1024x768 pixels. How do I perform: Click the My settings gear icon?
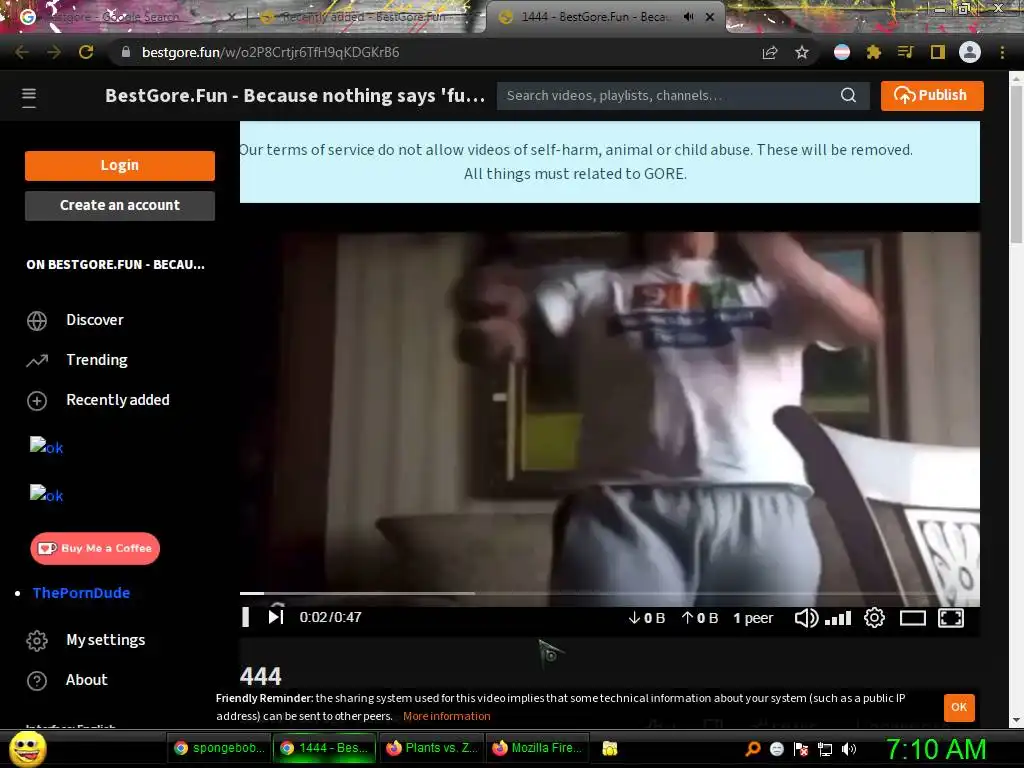(x=37, y=641)
